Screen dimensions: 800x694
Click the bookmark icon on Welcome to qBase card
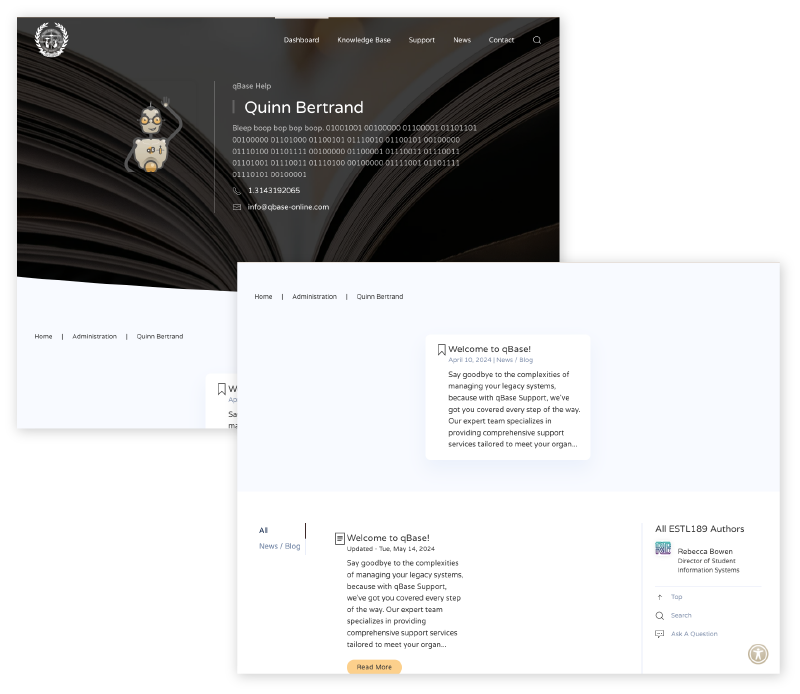(442, 350)
